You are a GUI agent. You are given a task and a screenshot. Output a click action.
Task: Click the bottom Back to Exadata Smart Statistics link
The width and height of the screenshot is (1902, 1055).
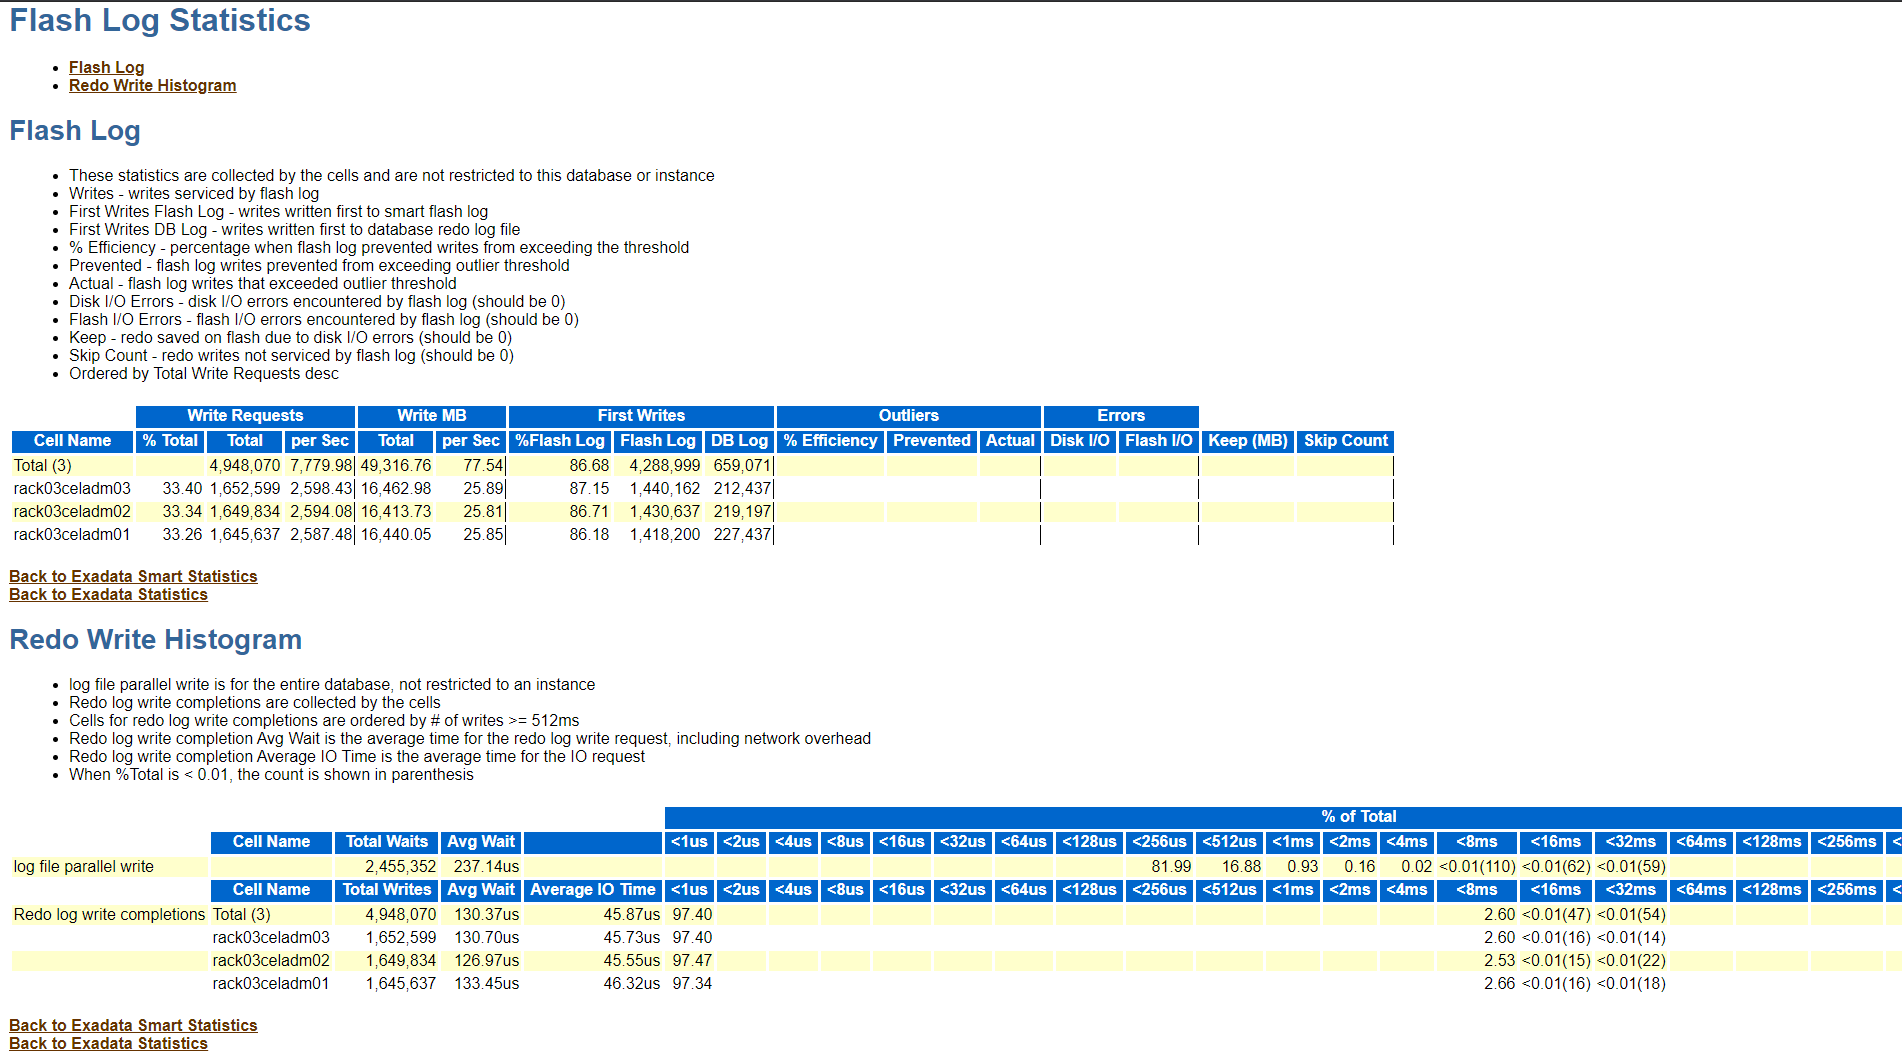[133, 1025]
